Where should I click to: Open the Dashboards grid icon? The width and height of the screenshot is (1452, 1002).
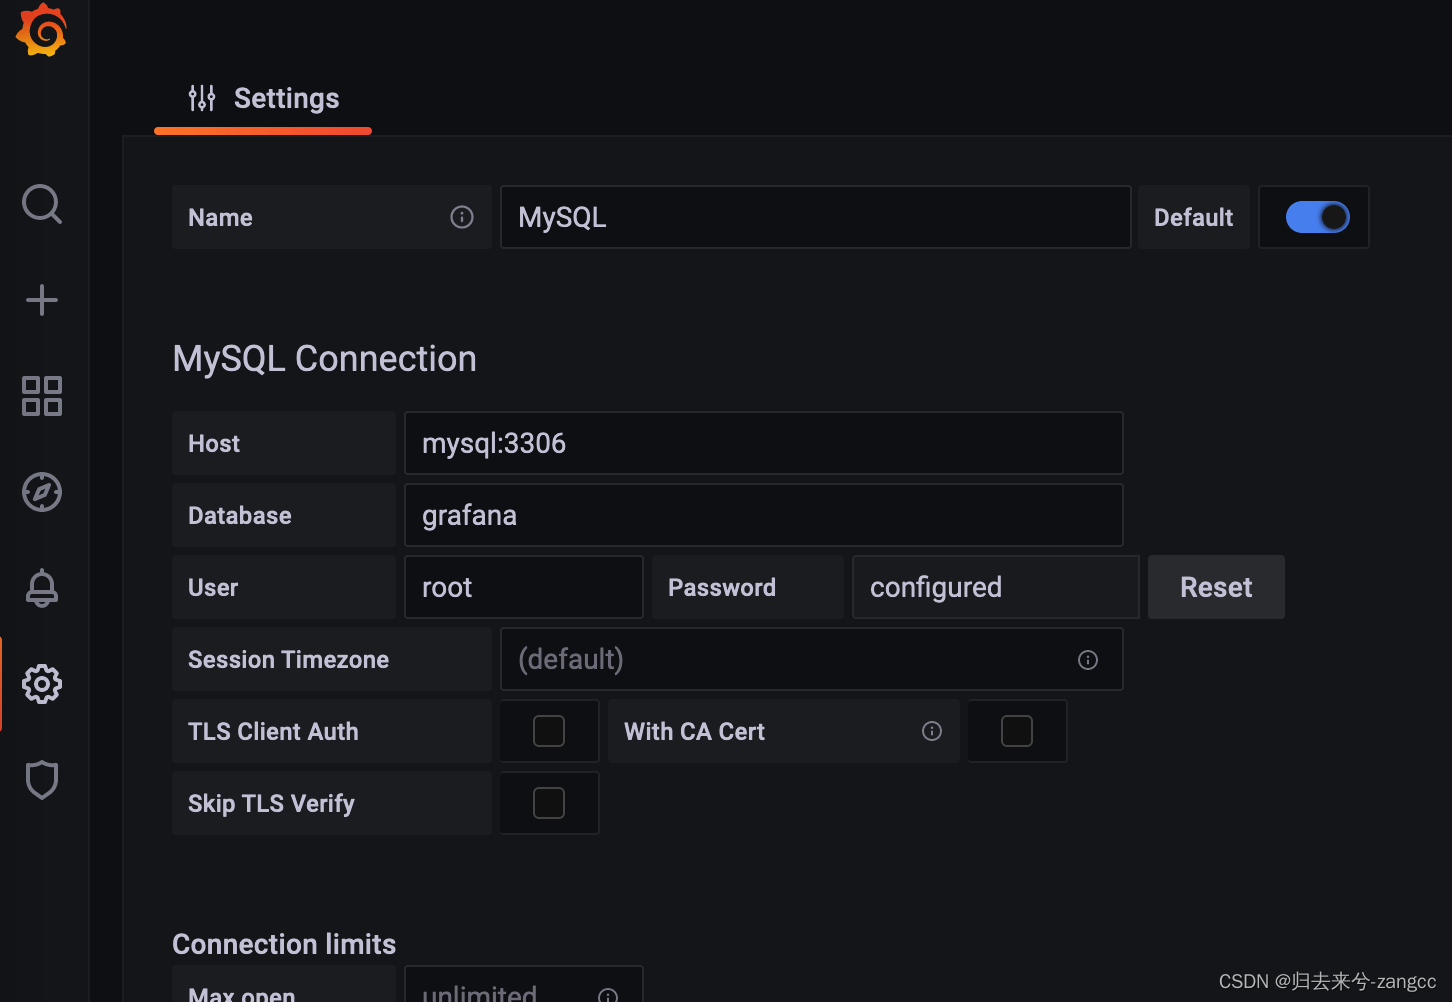click(x=42, y=396)
